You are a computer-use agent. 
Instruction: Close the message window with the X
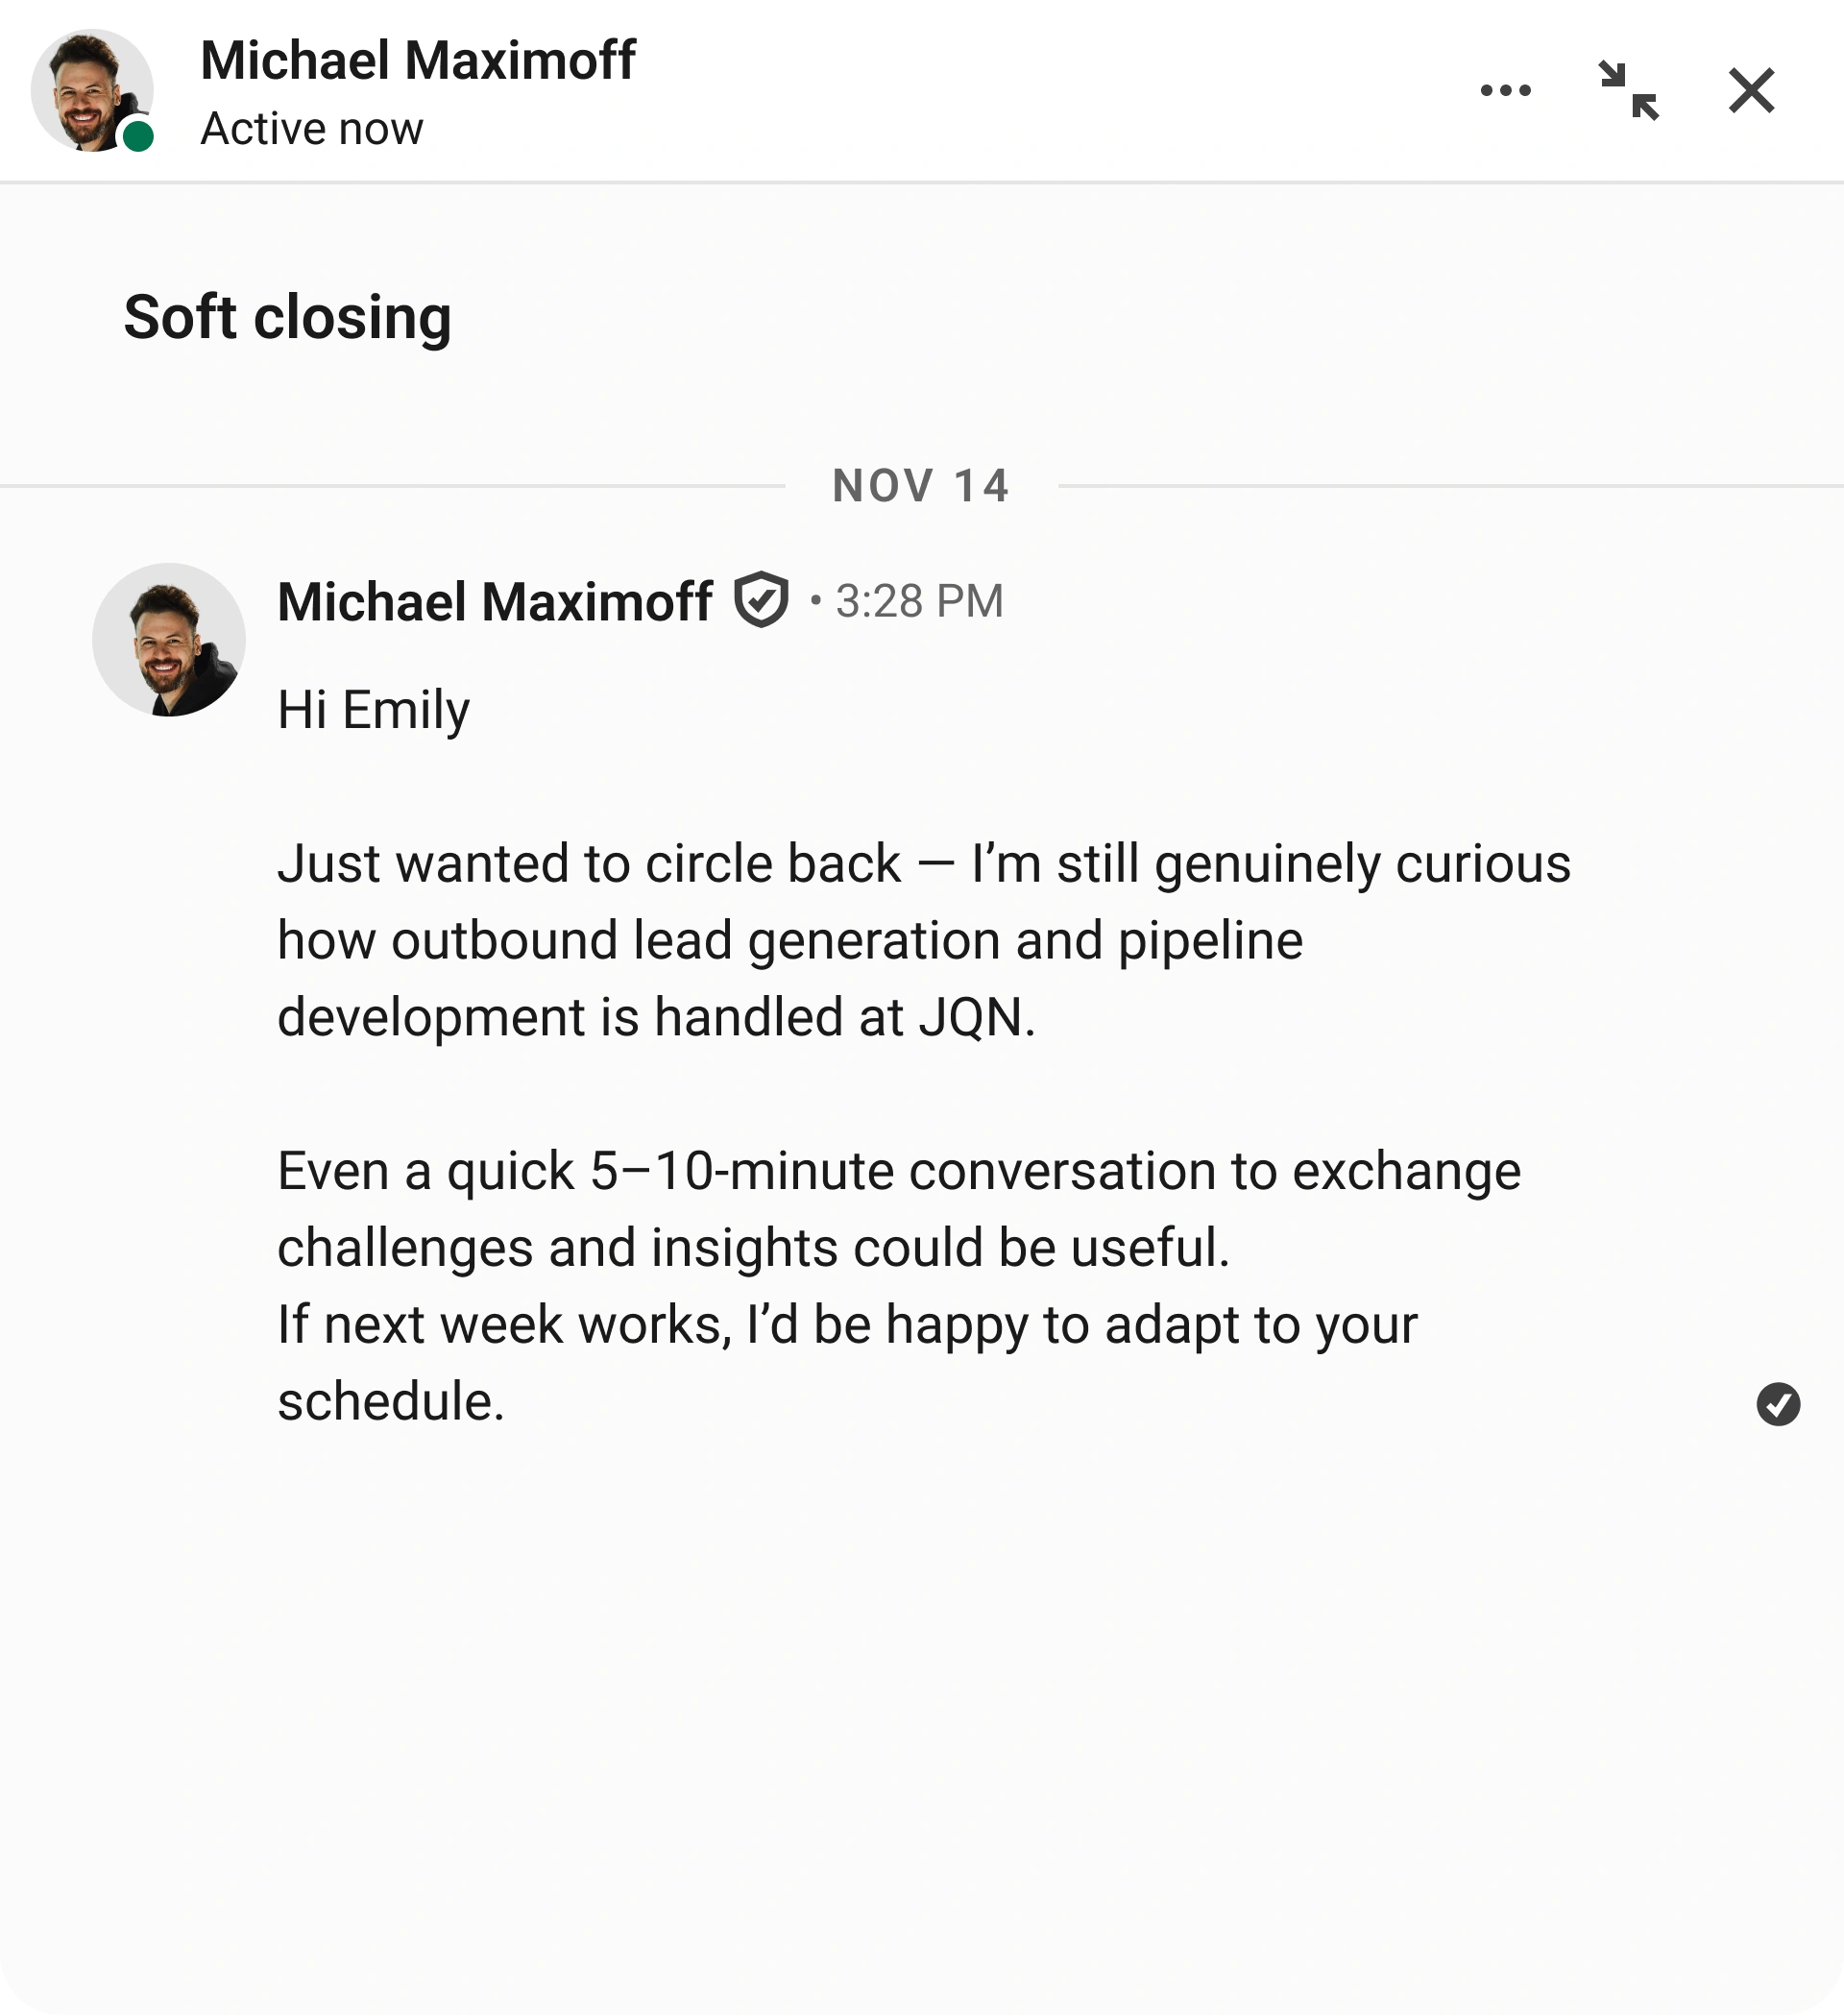pos(1752,90)
